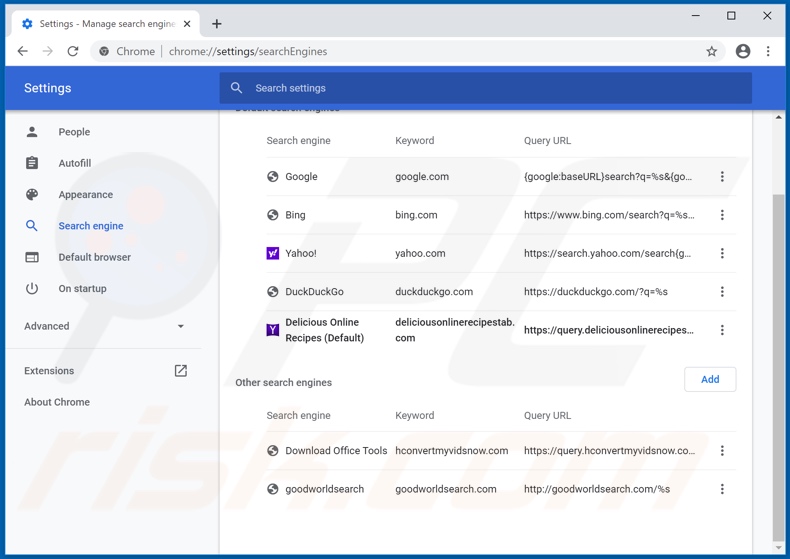Click the Search engine magnifier icon in sidebar
This screenshot has height=559, width=790.
click(x=32, y=226)
